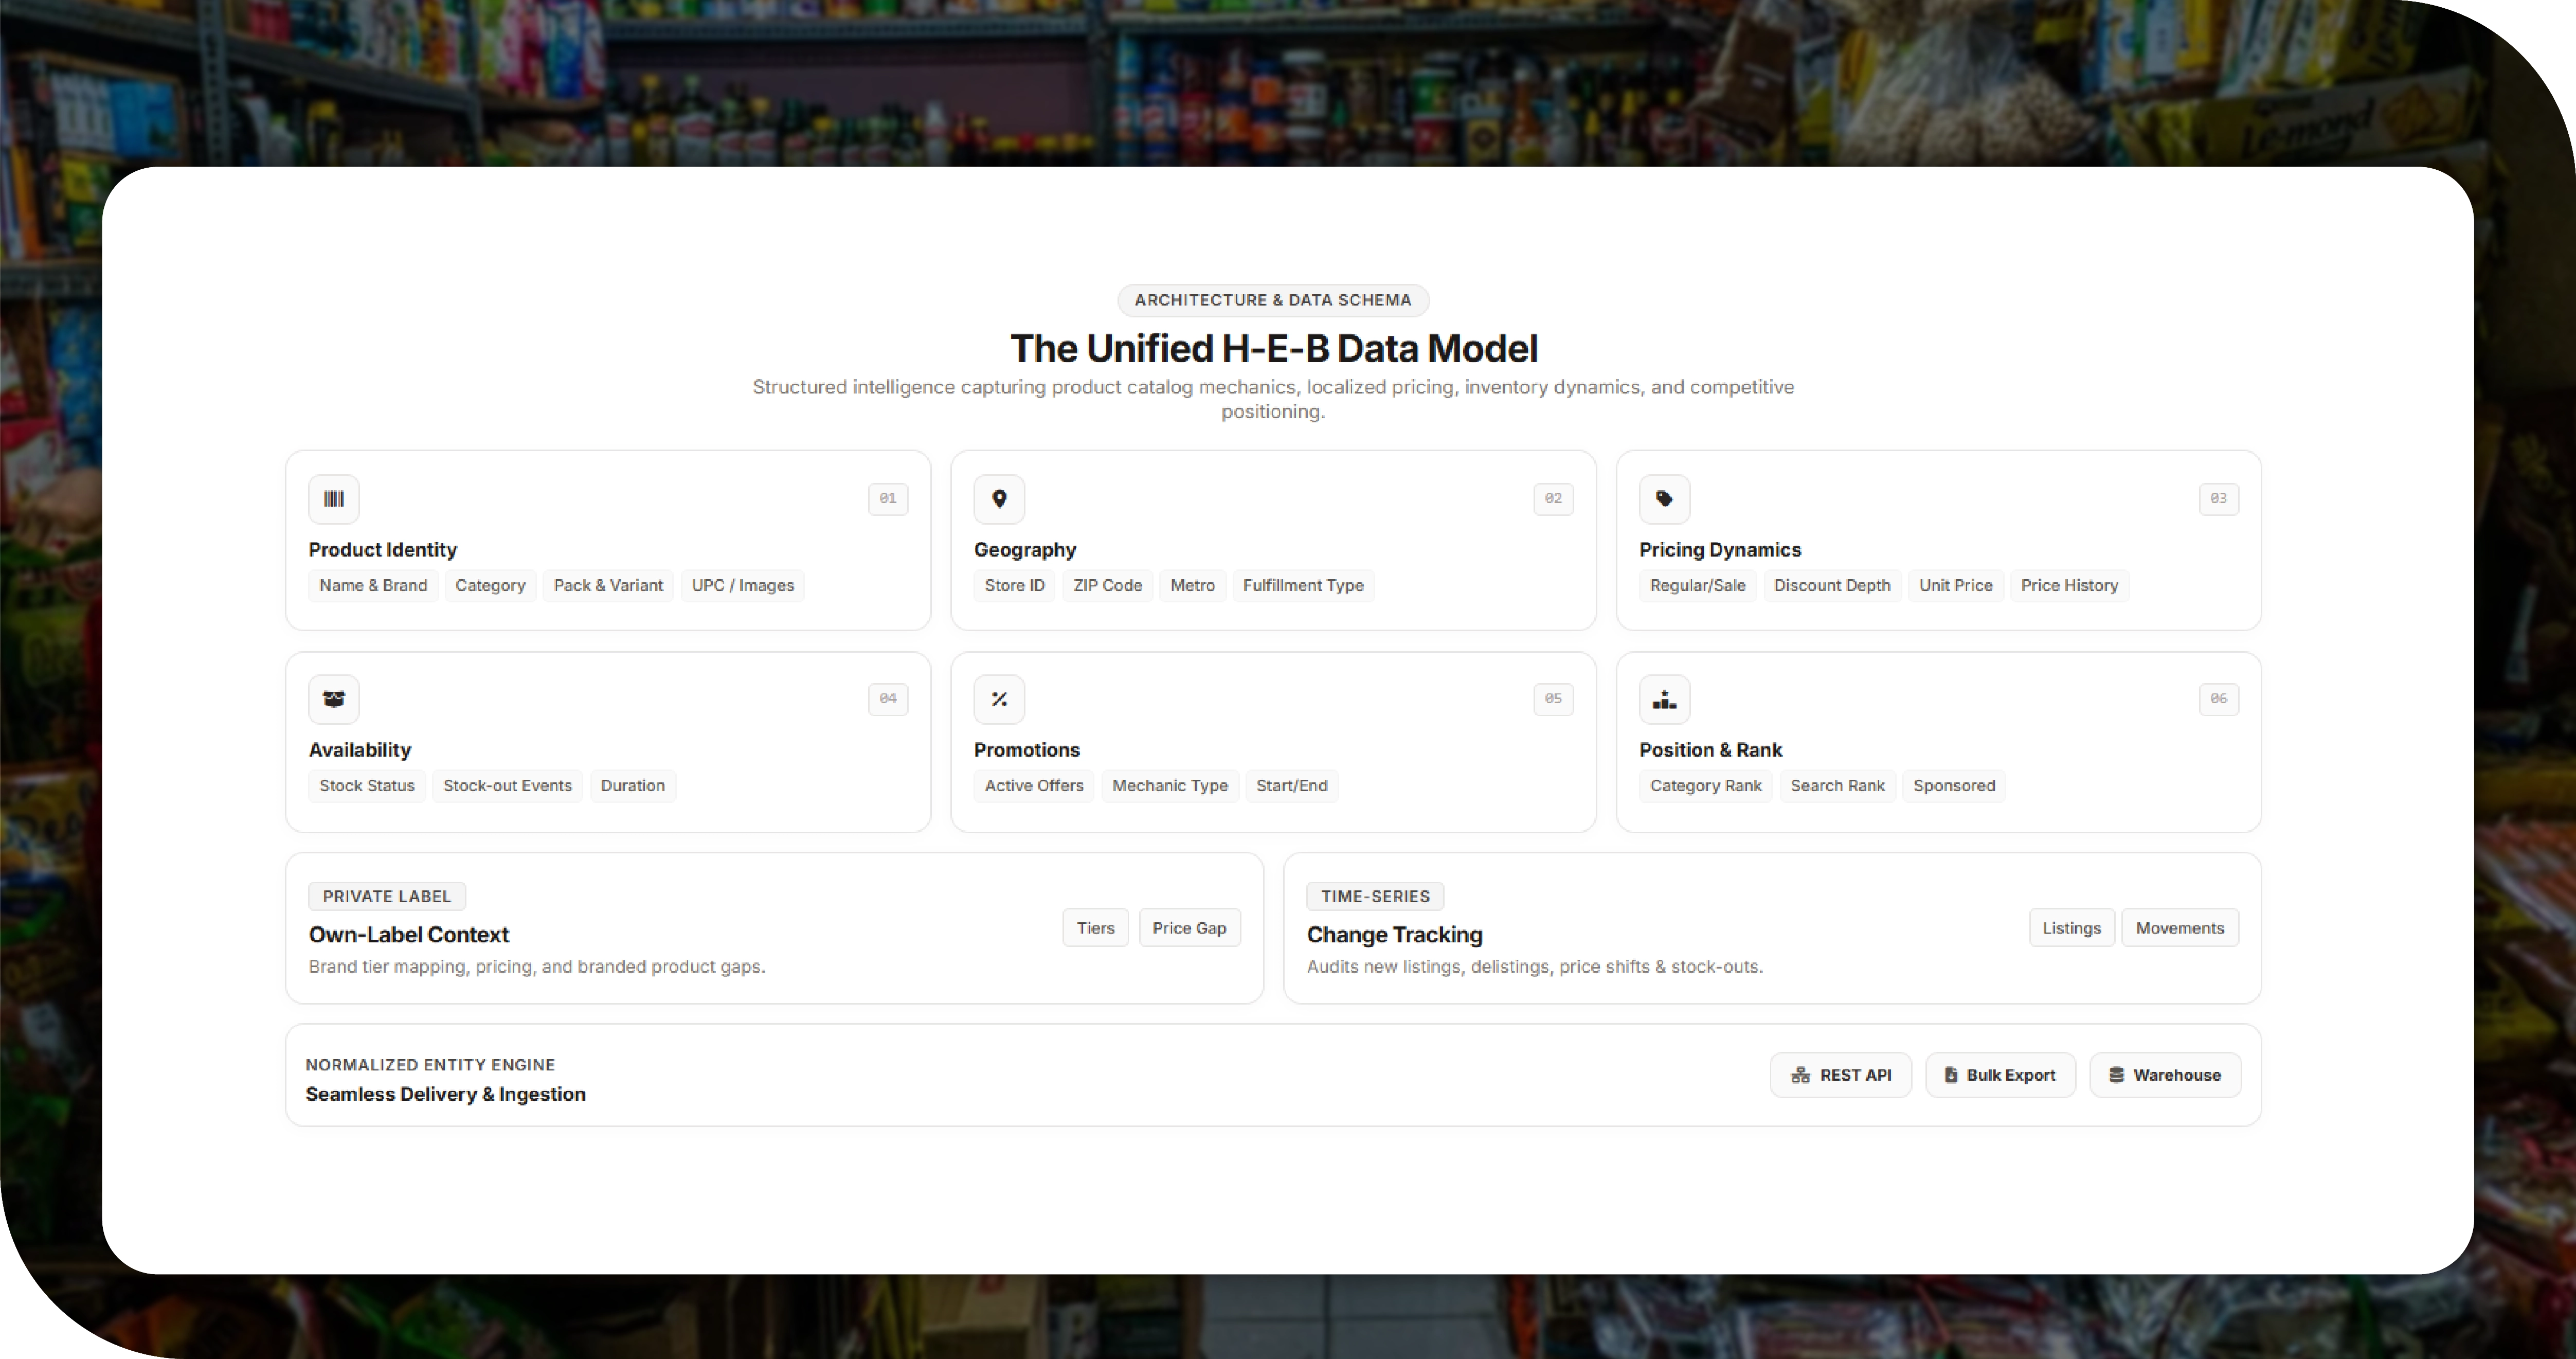Click the Name & Brand chip

tap(373, 586)
